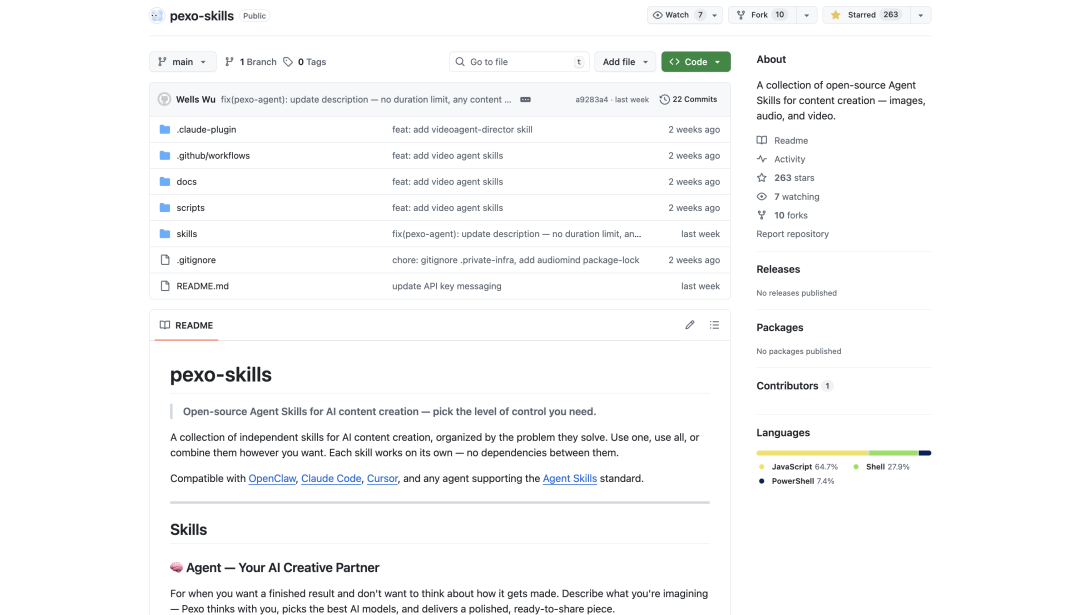Open the .github/workflows folder name
The image size is (1080, 615).
click(213, 156)
